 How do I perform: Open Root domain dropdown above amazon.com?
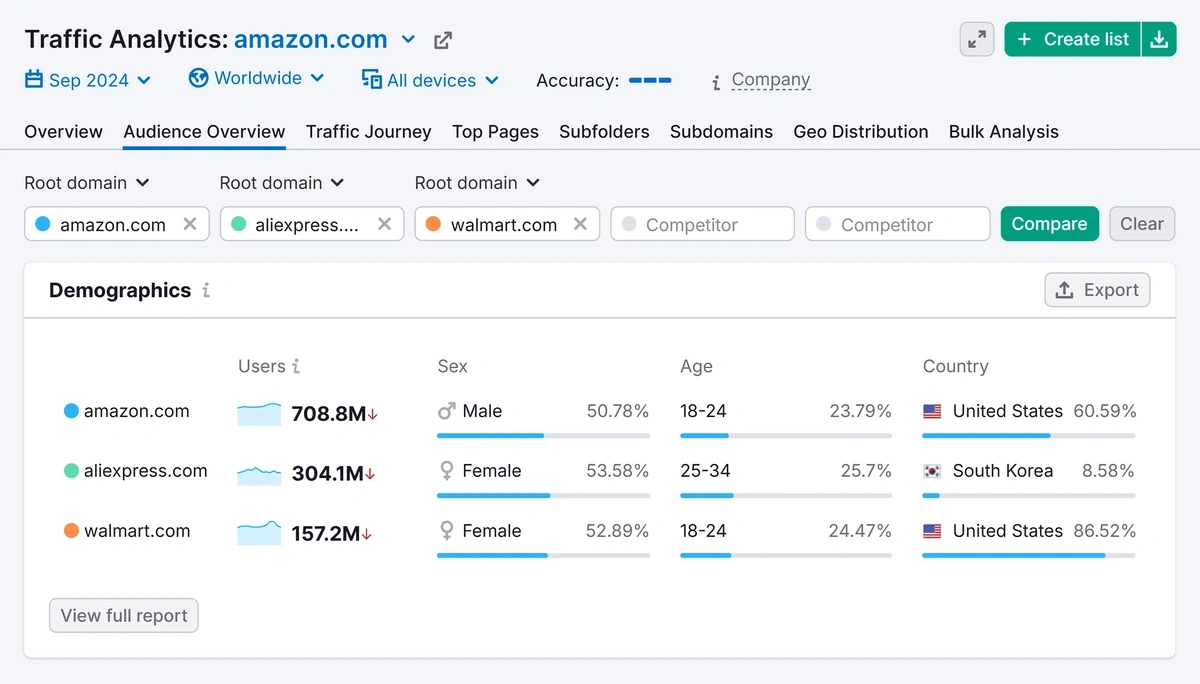tap(87, 183)
